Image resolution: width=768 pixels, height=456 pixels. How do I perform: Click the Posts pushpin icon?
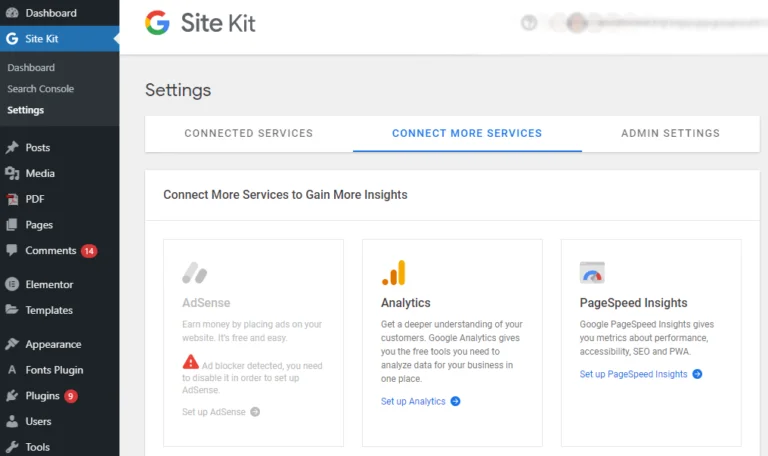pos(12,147)
